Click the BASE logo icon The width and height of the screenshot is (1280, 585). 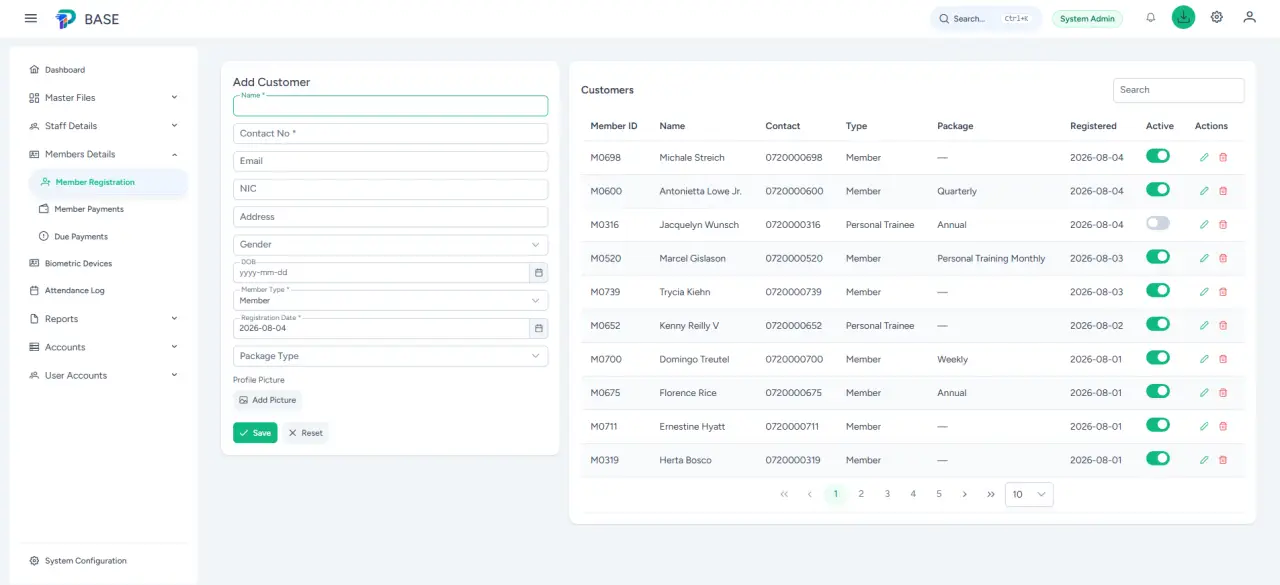(66, 19)
